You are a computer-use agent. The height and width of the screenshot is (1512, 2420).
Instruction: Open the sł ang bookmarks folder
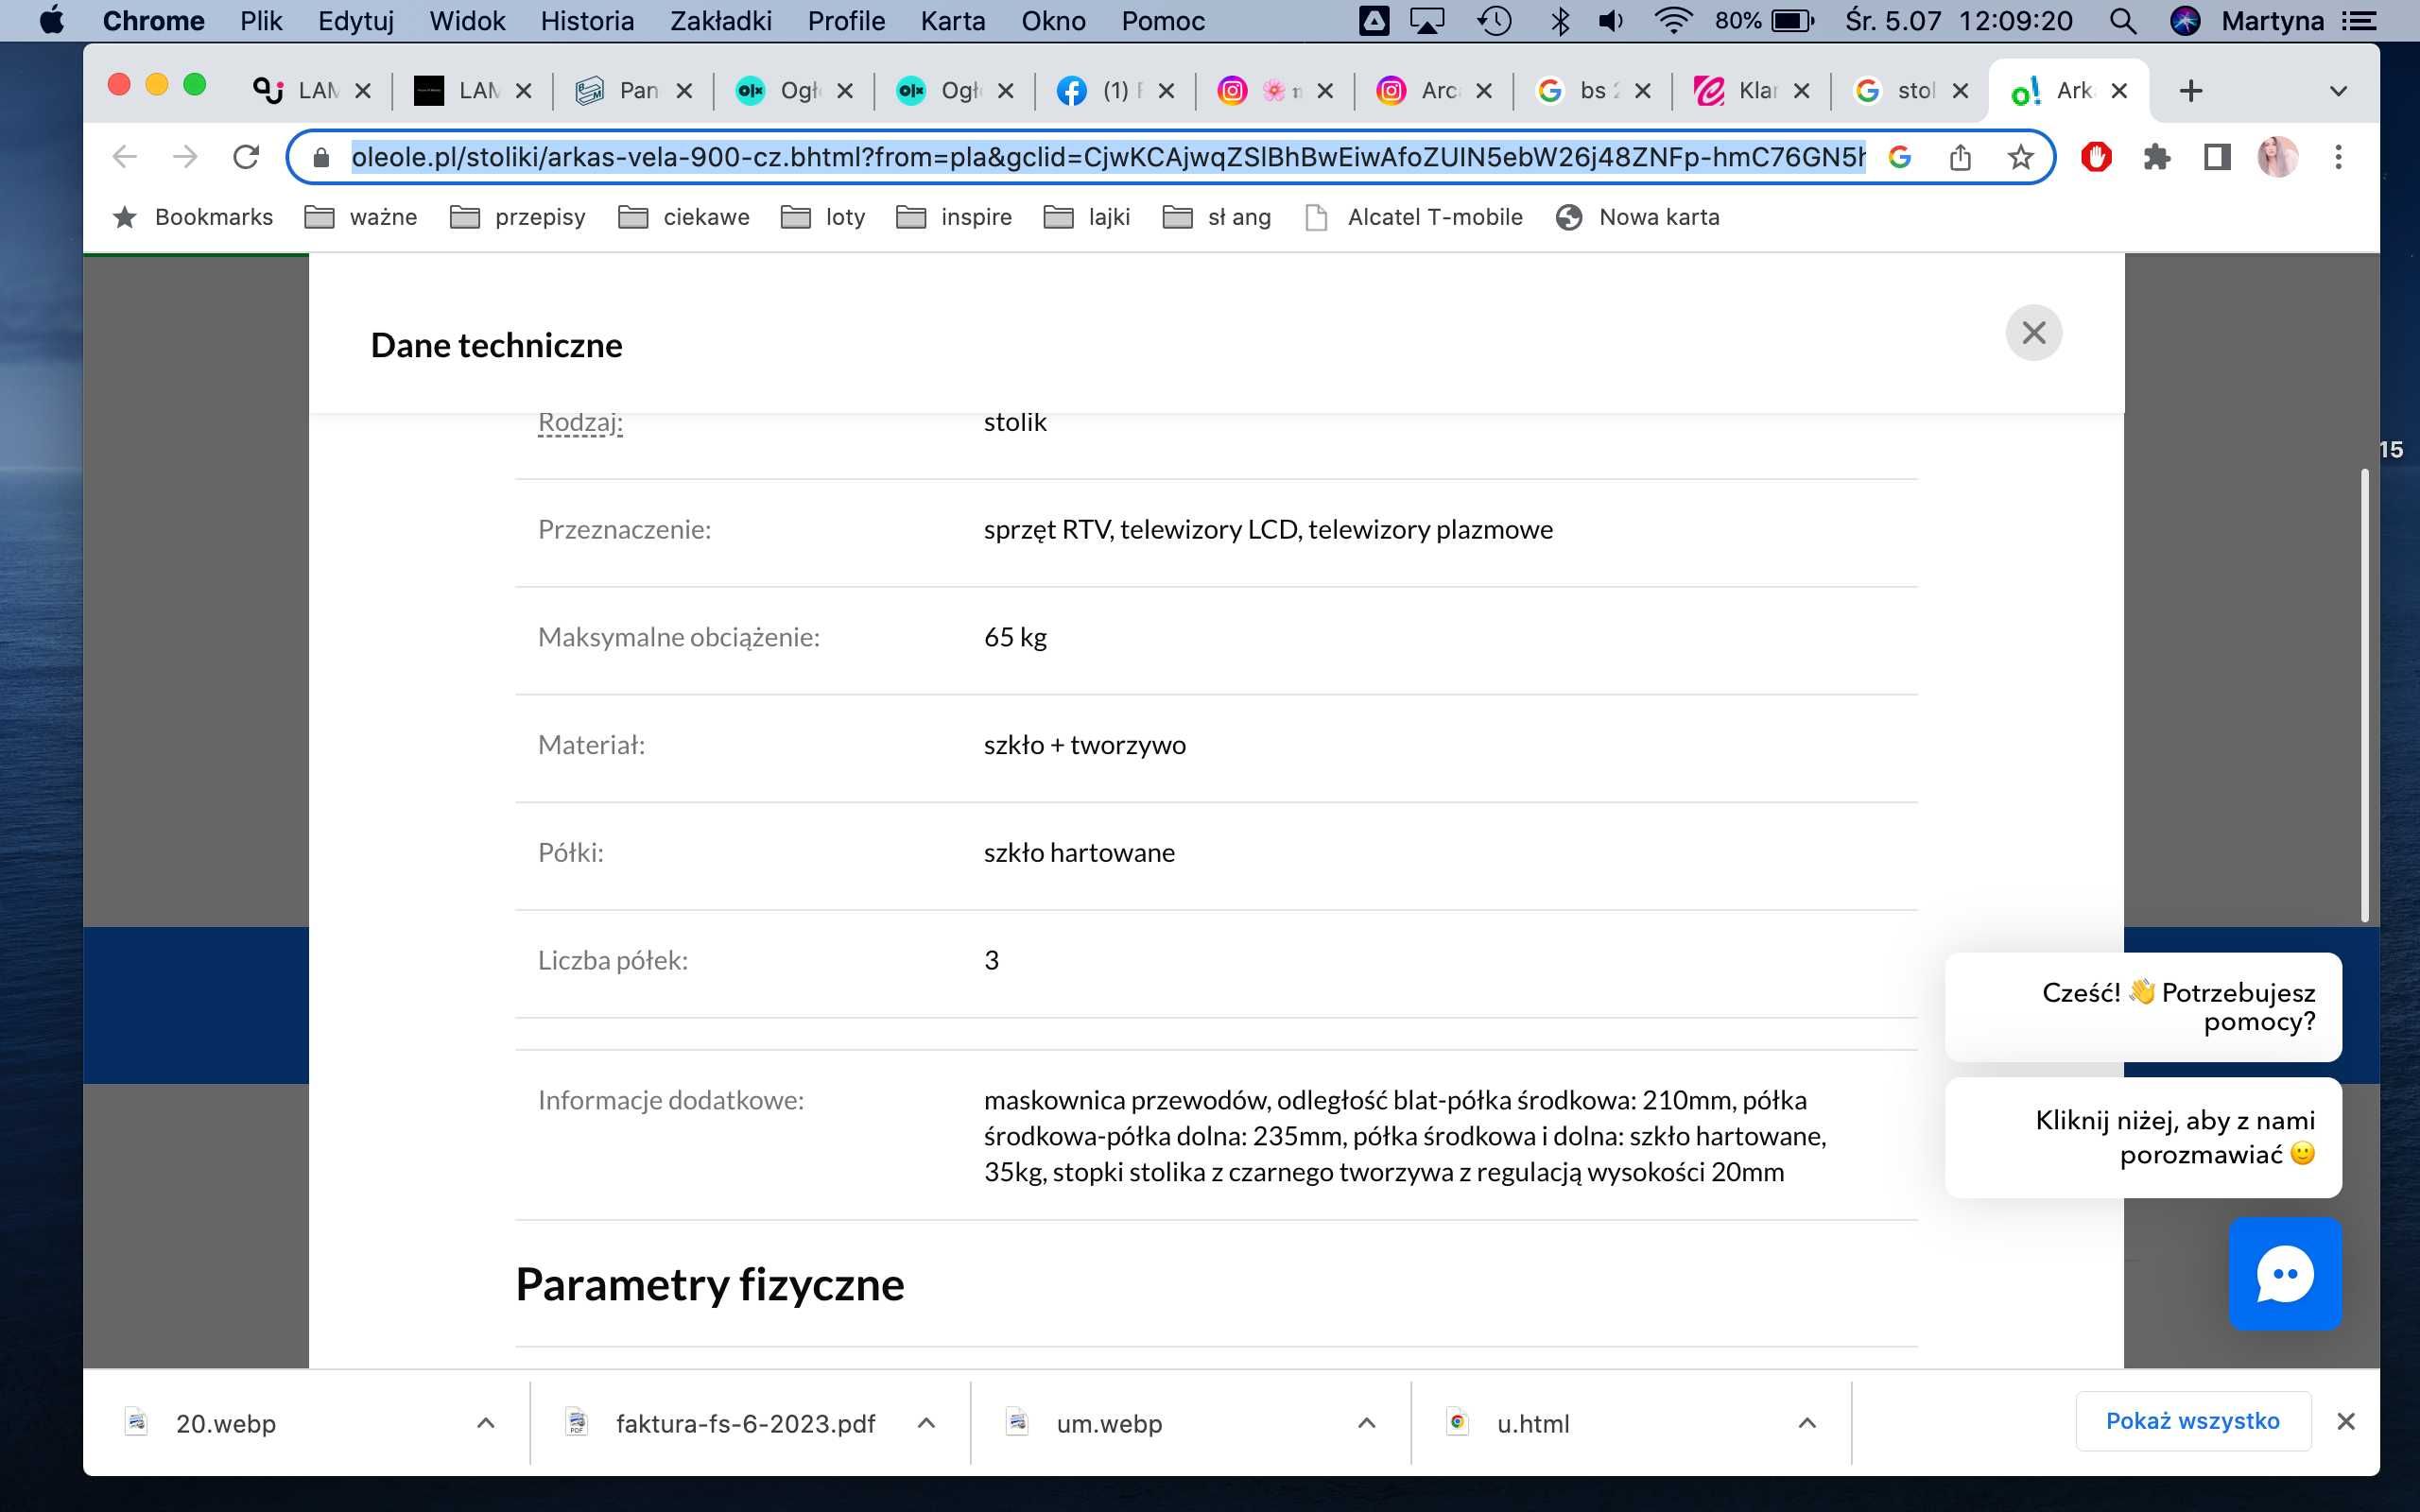pyautogui.click(x=1217, y=217)
